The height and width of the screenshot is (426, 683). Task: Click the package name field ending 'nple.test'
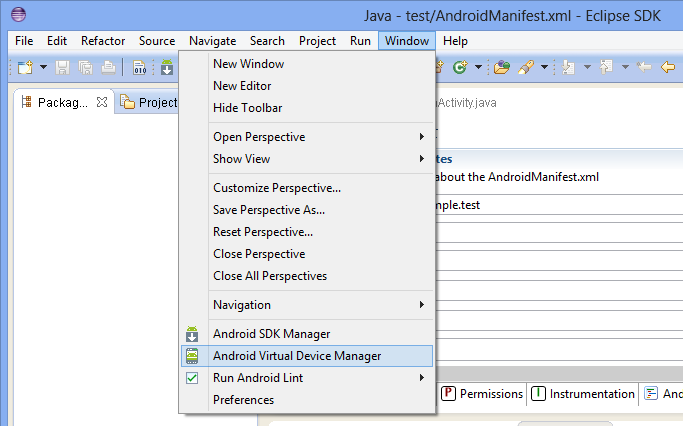click(559, 205)
